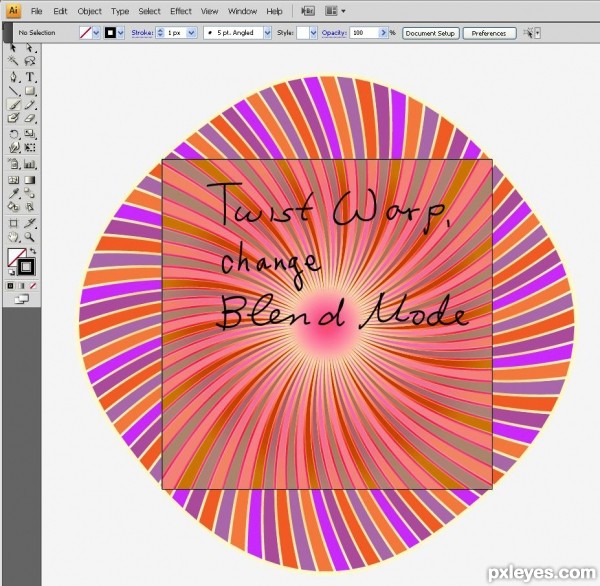Select the Pencil tool

coord(29,105)
